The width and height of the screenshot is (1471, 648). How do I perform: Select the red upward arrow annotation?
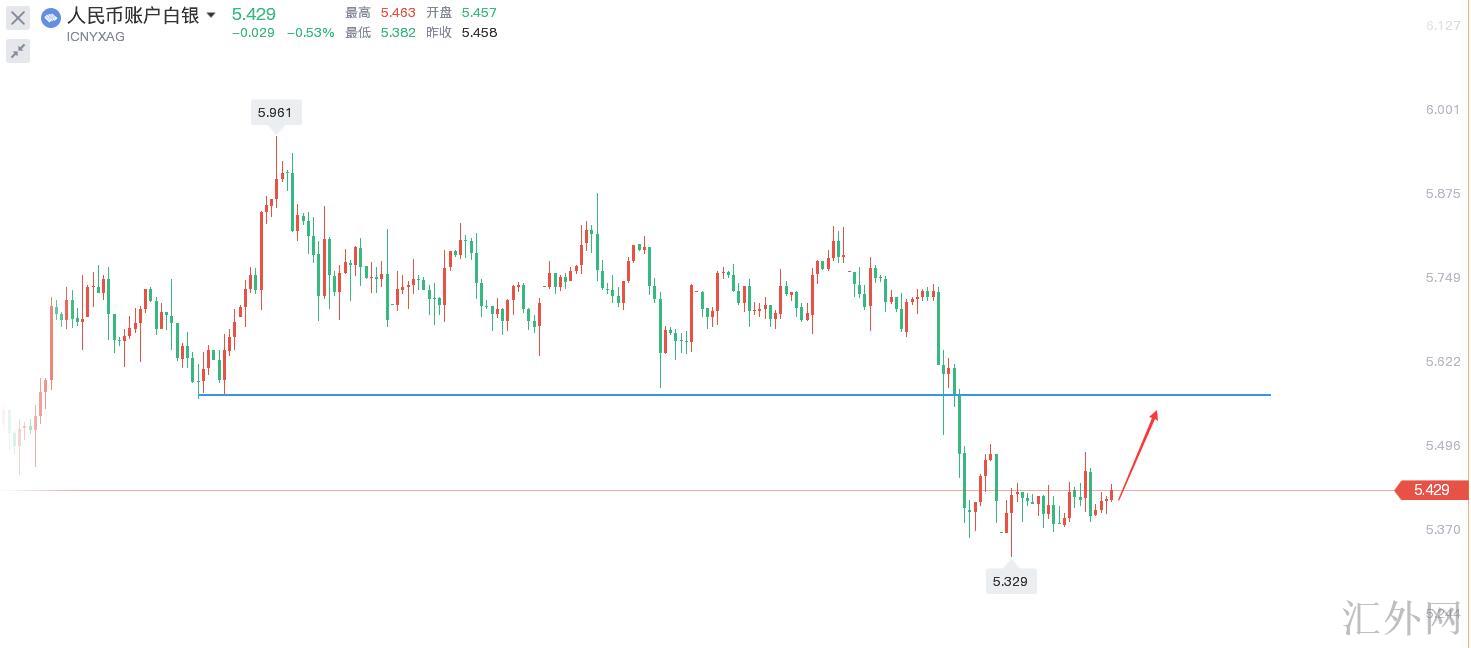coord(1138,455)
